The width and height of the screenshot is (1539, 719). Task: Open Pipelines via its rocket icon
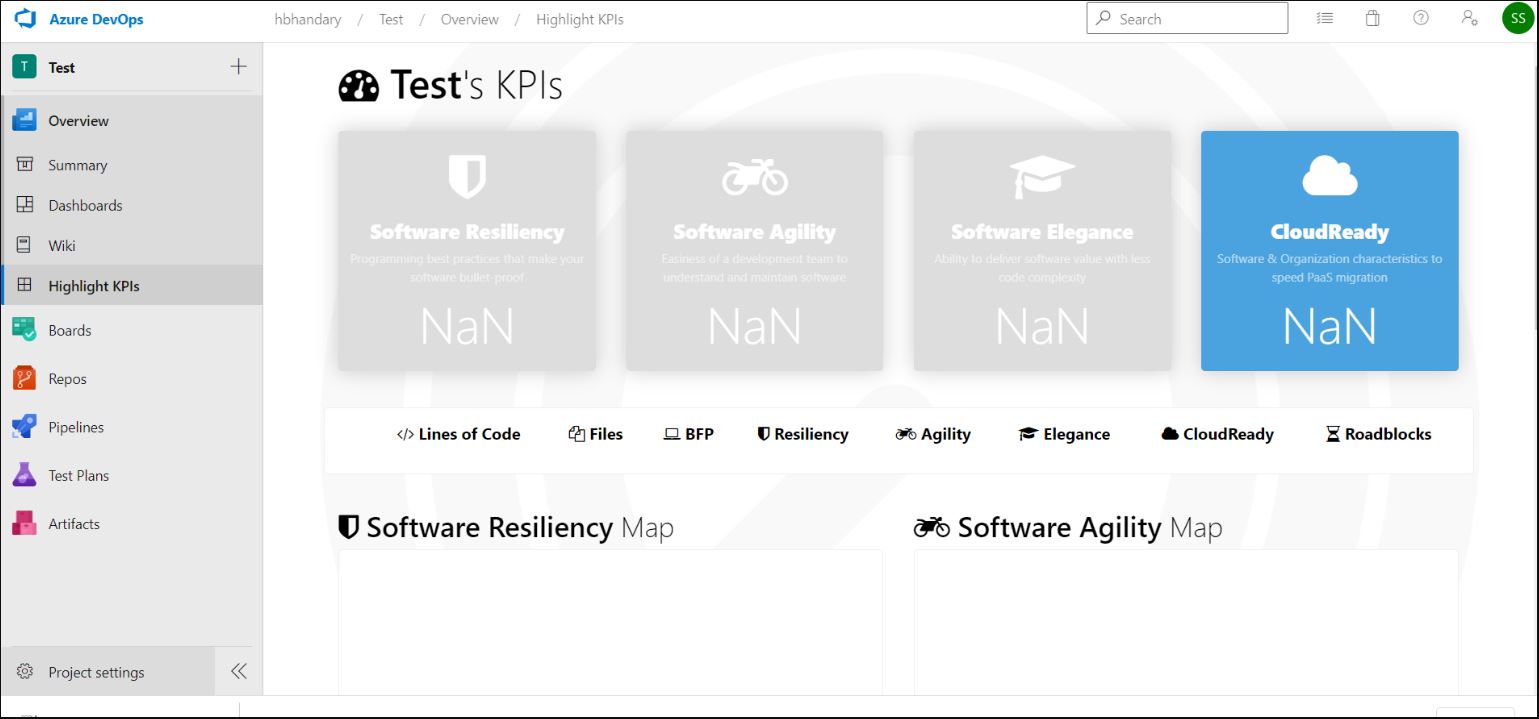tap(24, 427)
